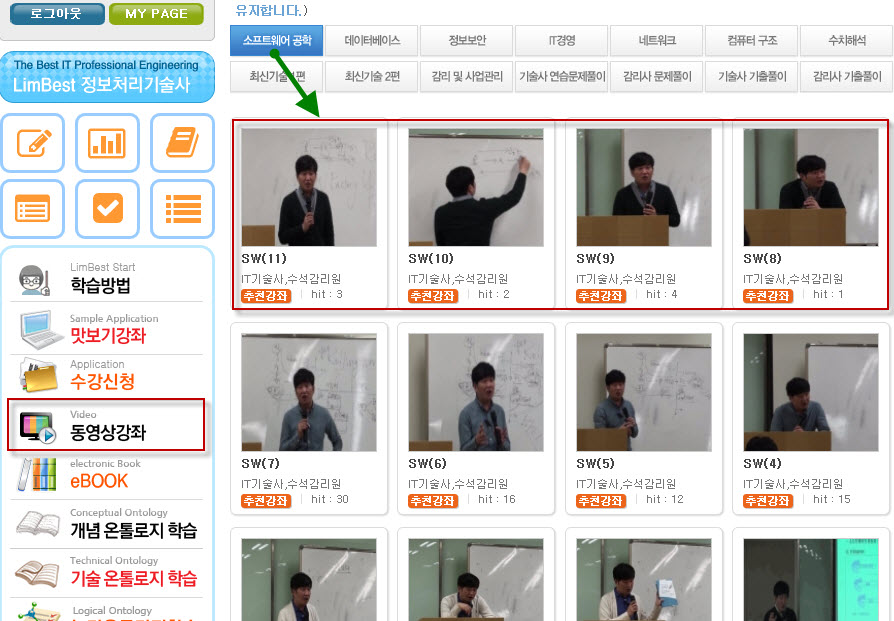
Task: Play the SW(10) lecture thumbnail
Action: [x=476, y=187]
